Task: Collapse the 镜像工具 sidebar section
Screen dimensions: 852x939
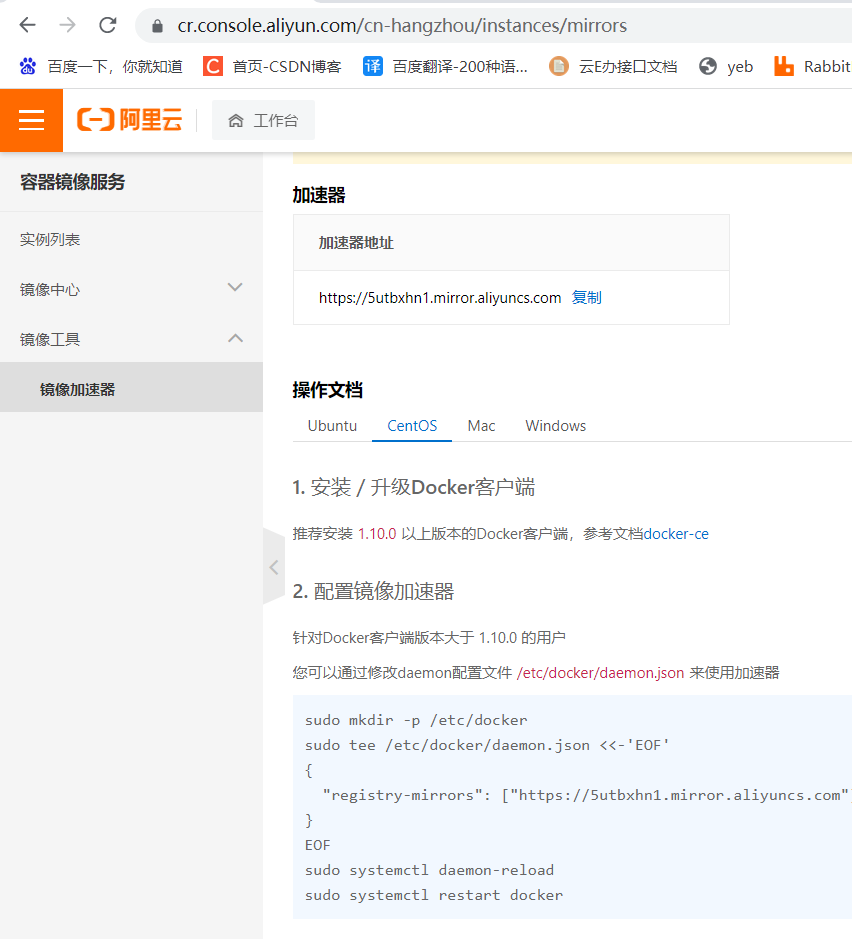Action: pos(131,339)
